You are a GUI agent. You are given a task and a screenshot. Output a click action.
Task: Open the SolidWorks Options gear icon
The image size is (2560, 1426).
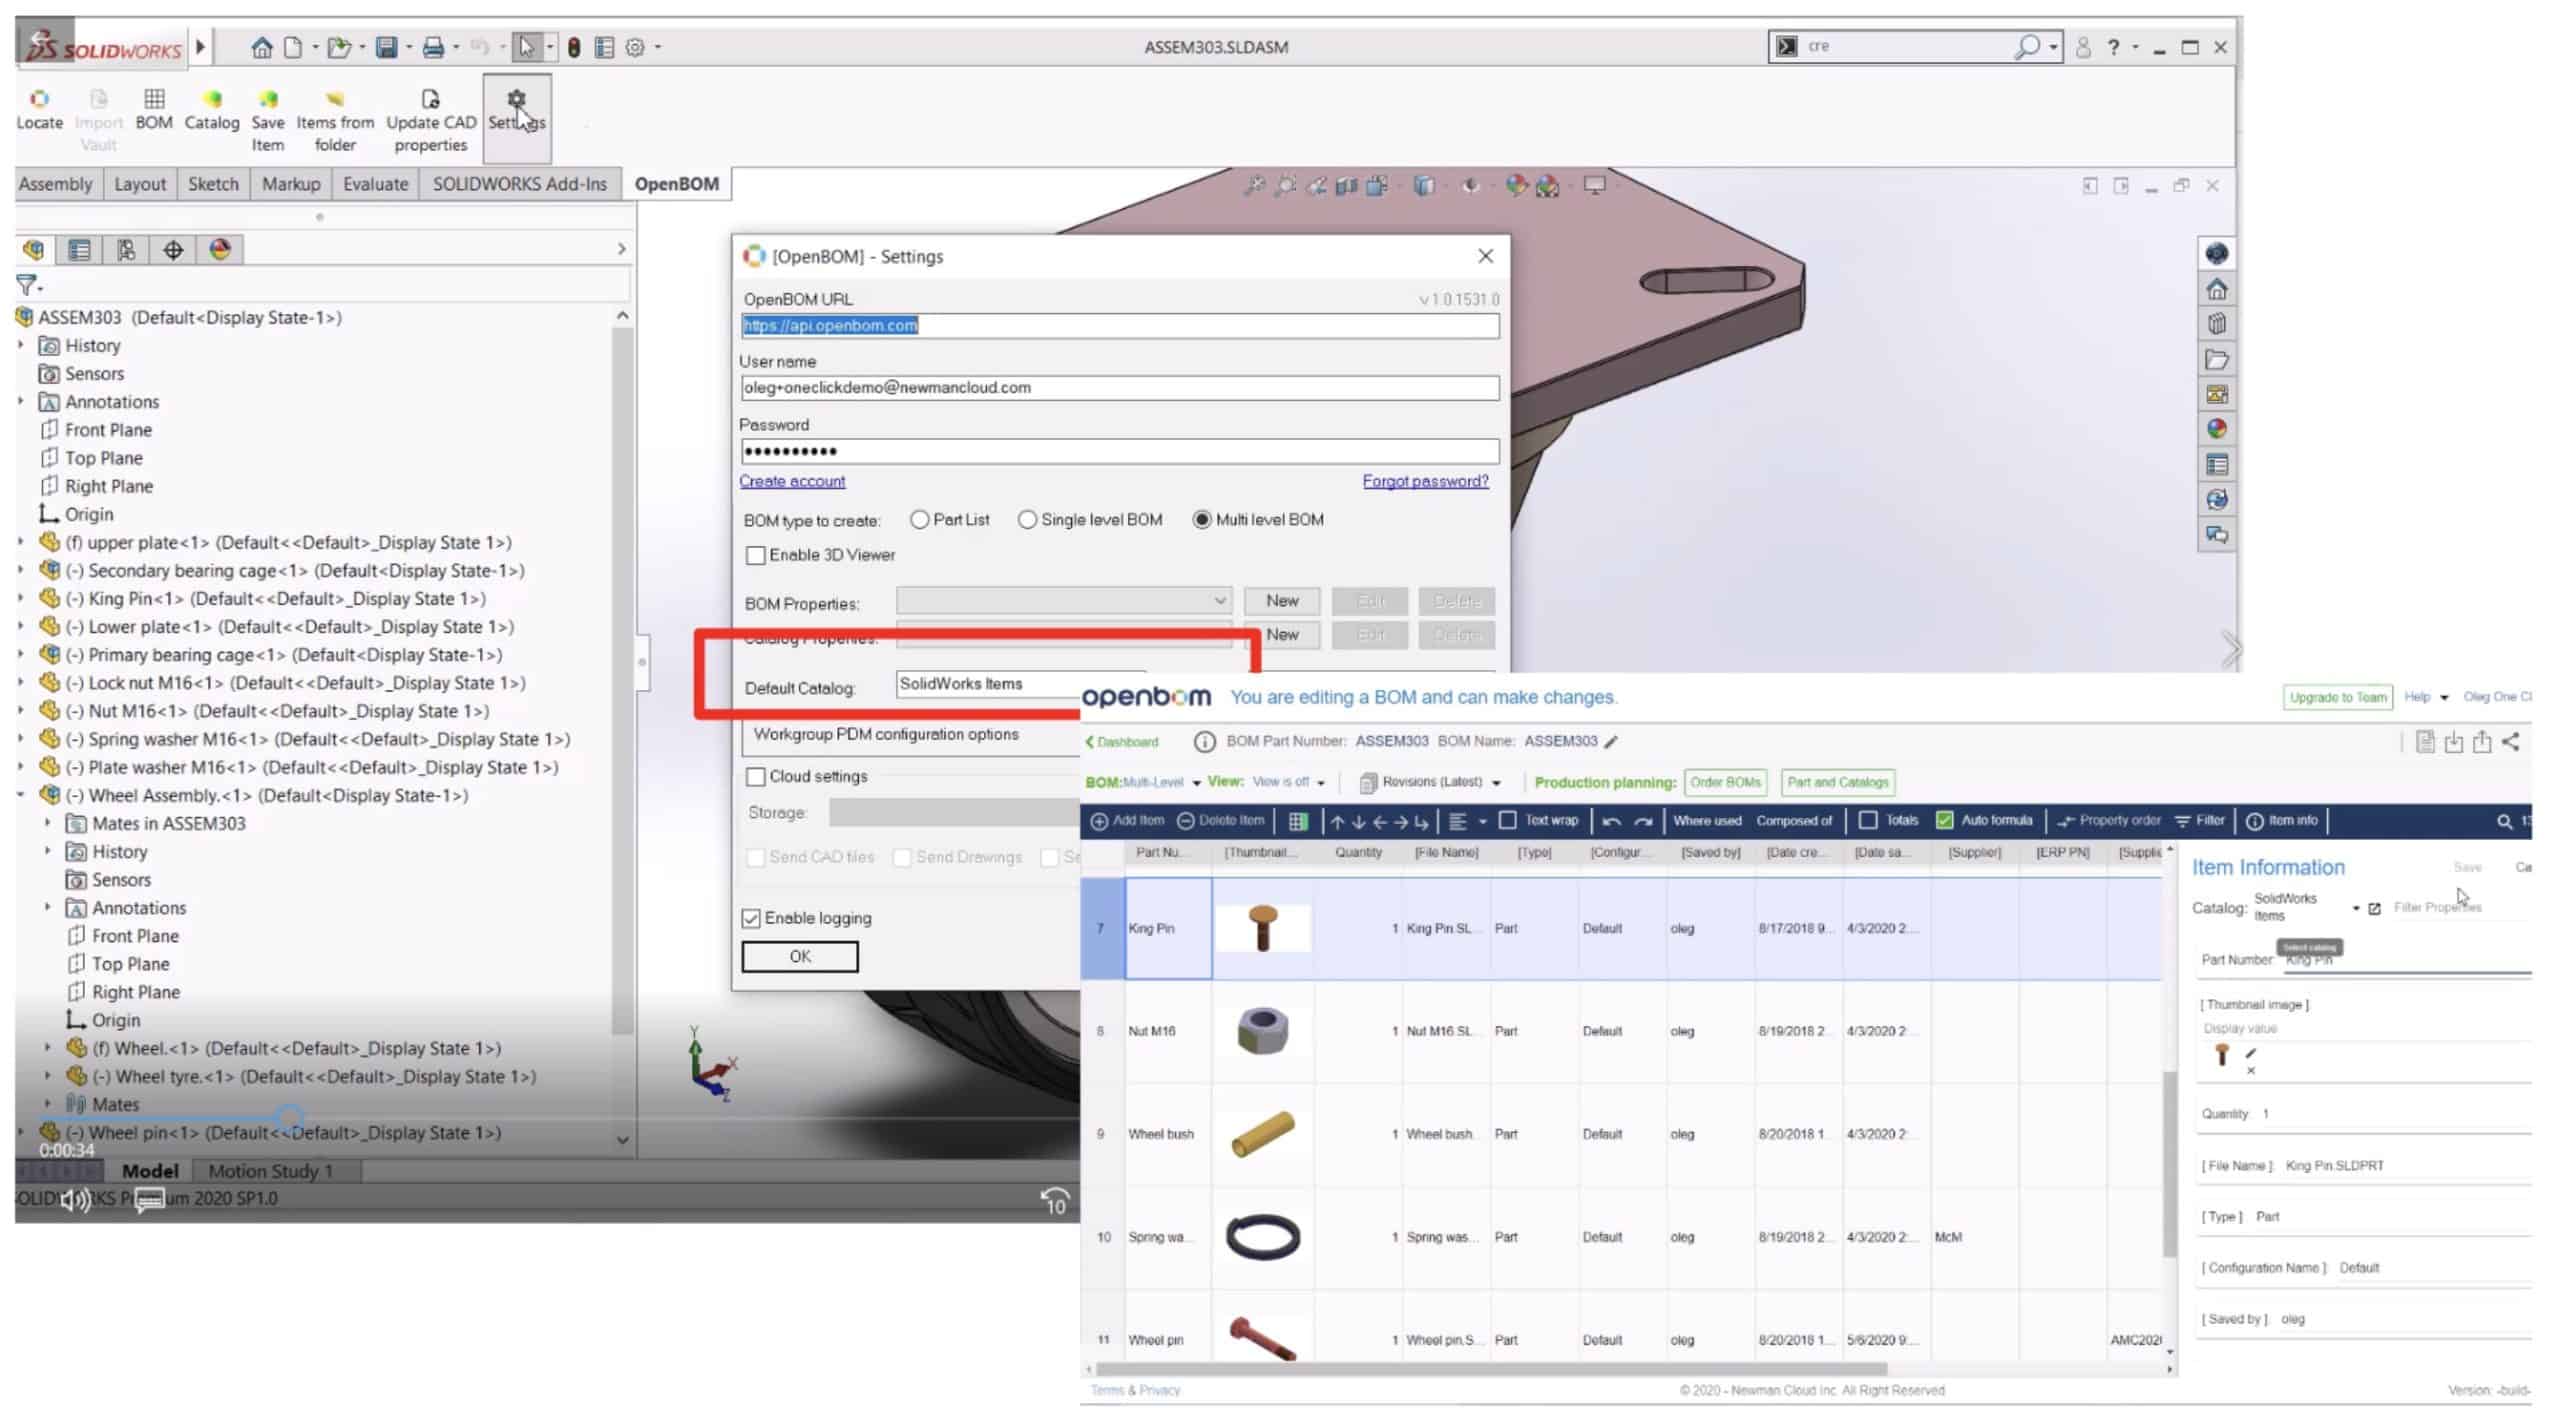click(634, 47)
